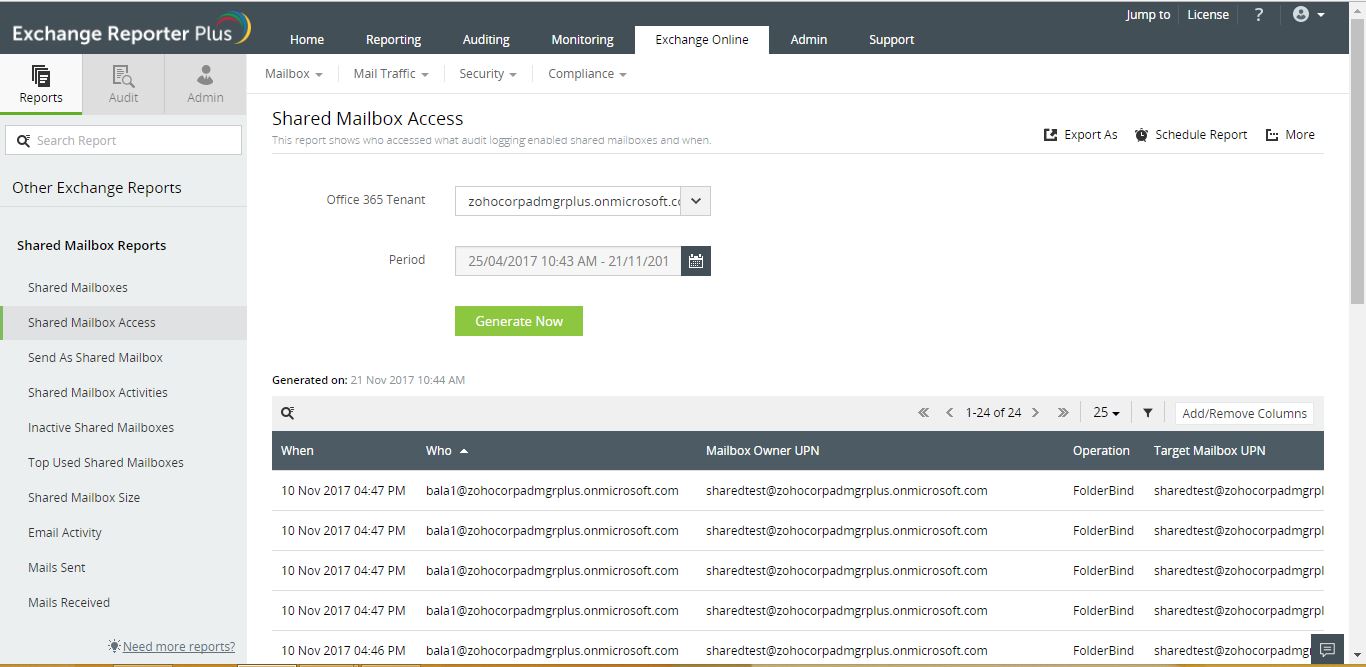This screenshot has width=1366, height=667.
Task: Open the More options icon
Action: pyautogui.click(x=1272, y=135)
